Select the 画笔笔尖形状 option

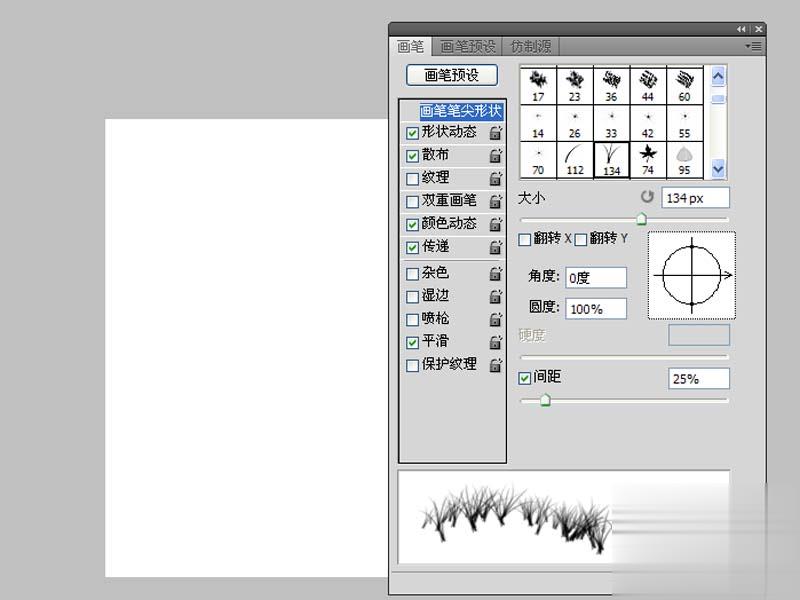coord(460,111)
